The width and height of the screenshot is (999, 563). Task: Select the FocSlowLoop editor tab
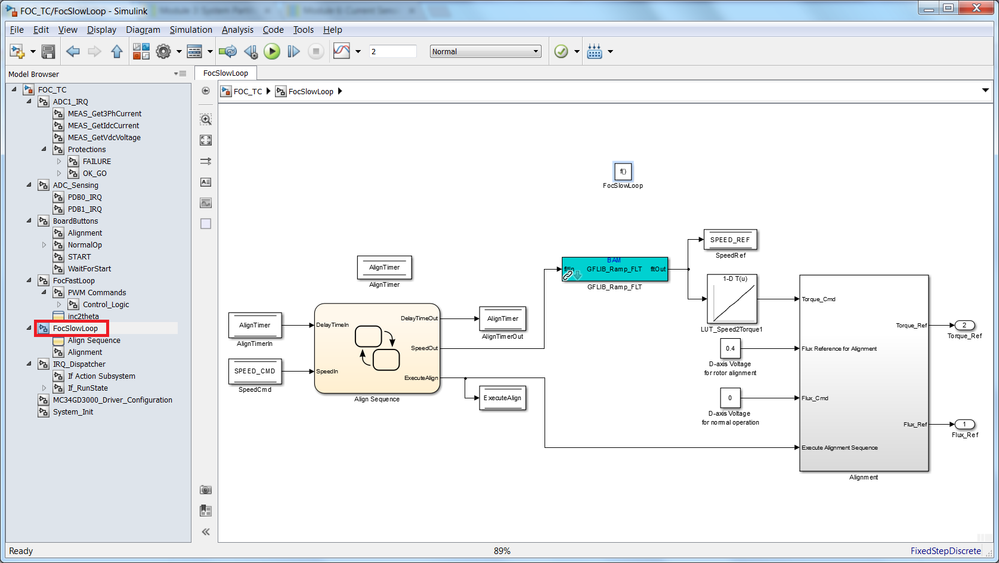[x=226, y=73]
